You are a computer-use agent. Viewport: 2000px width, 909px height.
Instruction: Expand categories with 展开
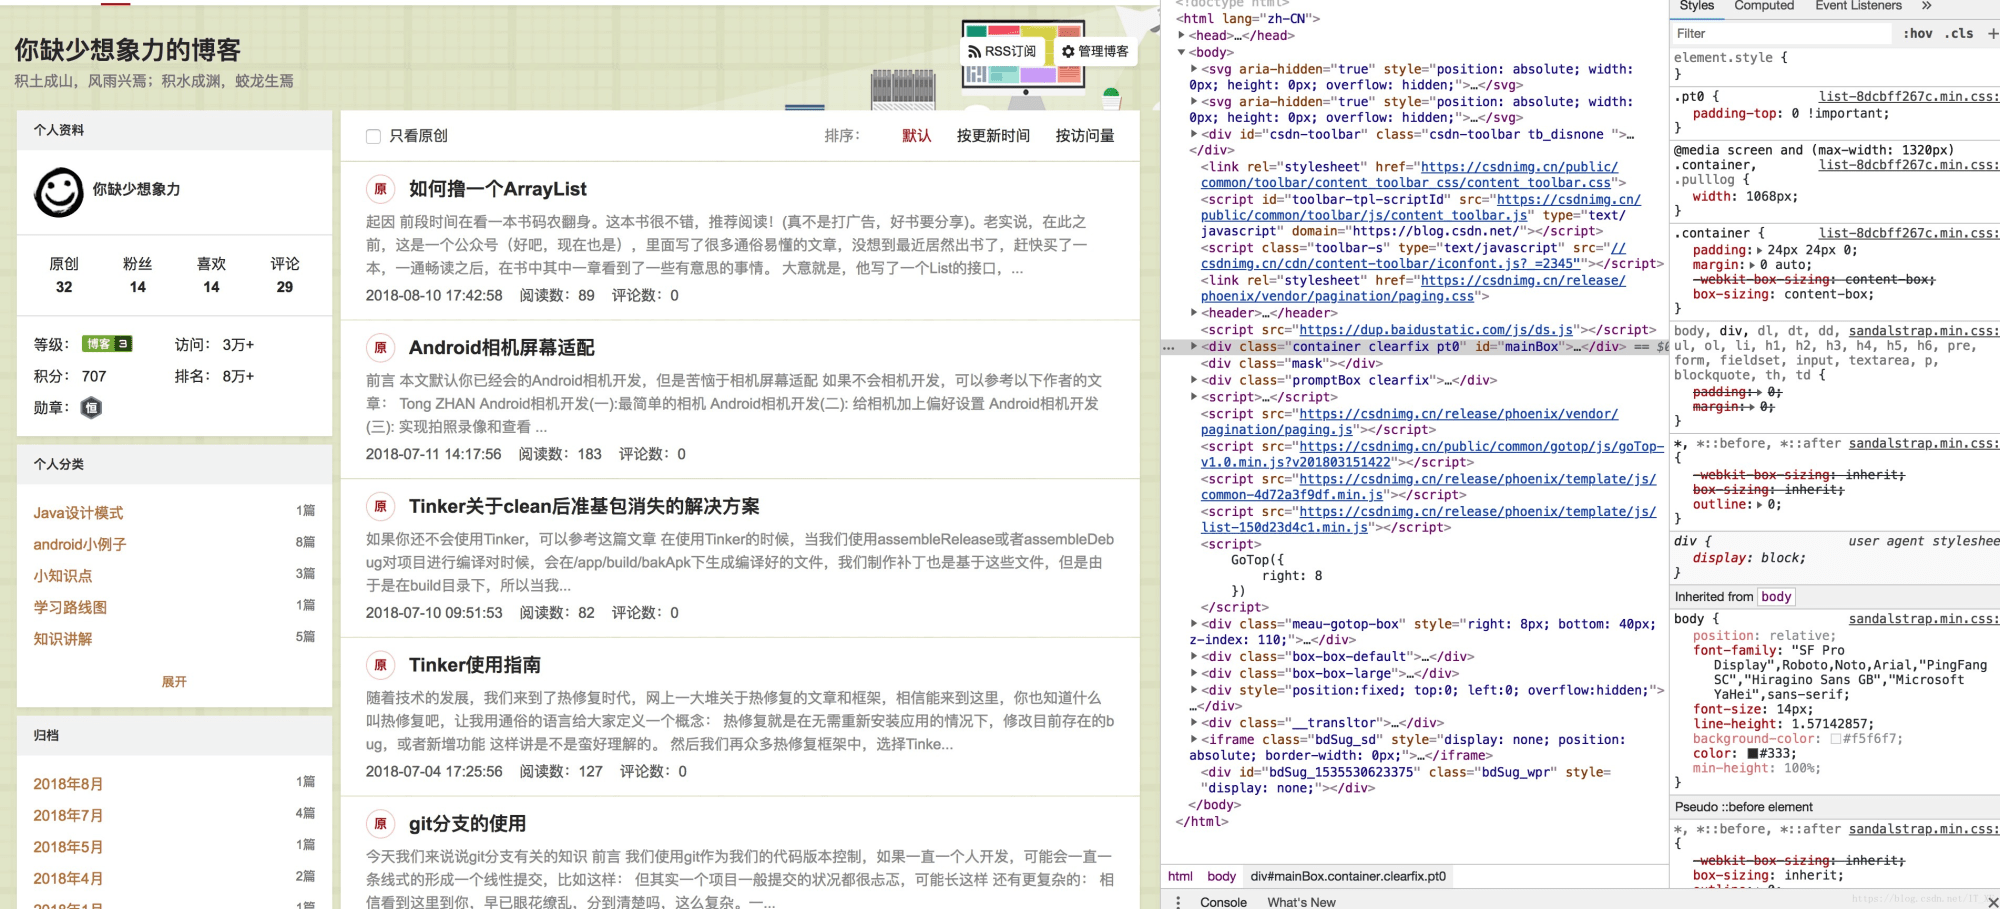(174, 682)
